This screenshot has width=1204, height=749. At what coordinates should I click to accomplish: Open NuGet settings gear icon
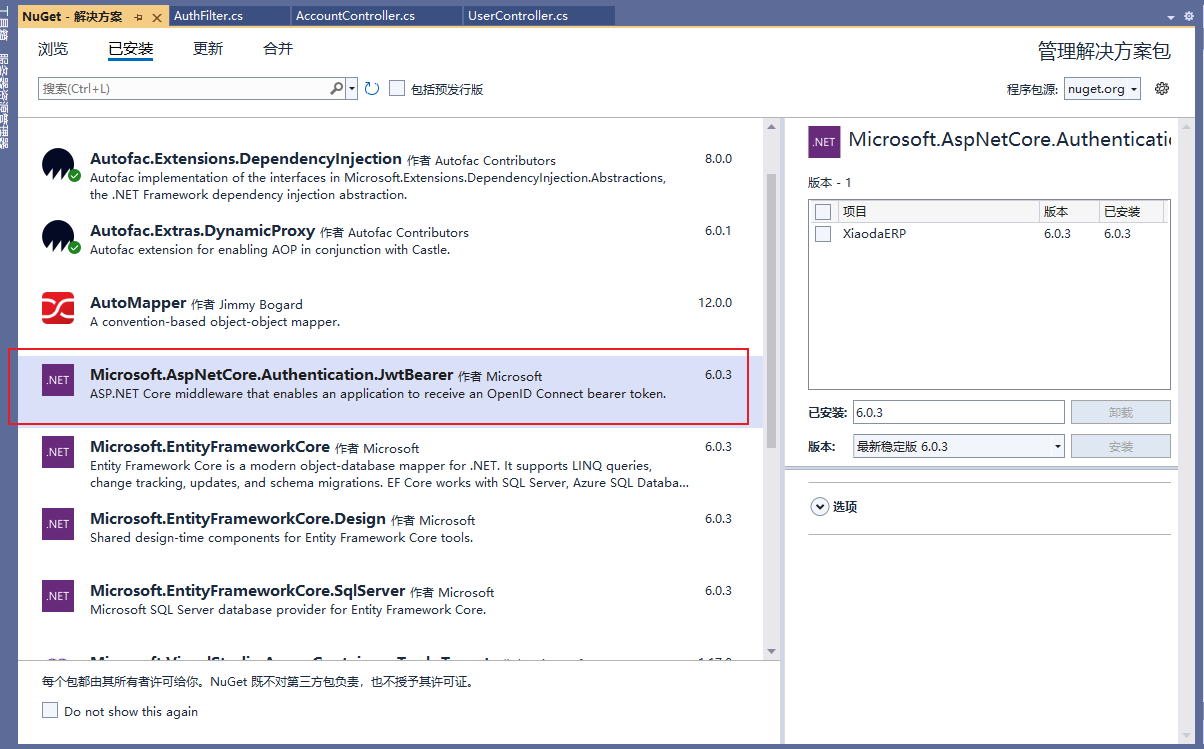click(x=1161, y=89)
